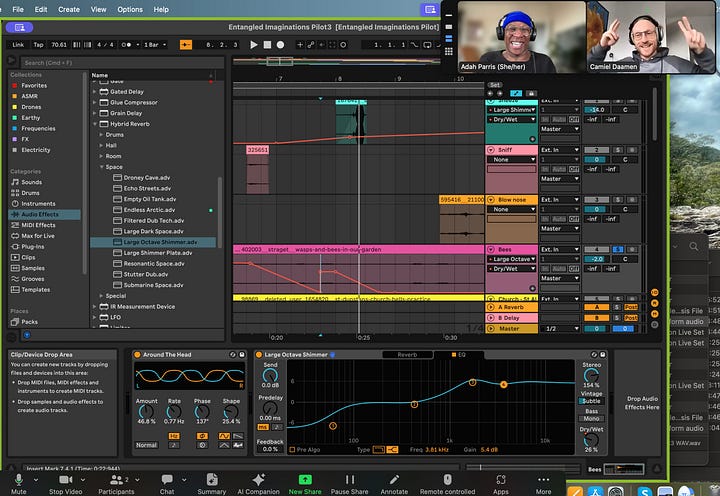Open the 1 Bar quantization dropdown

click(155, 45)
